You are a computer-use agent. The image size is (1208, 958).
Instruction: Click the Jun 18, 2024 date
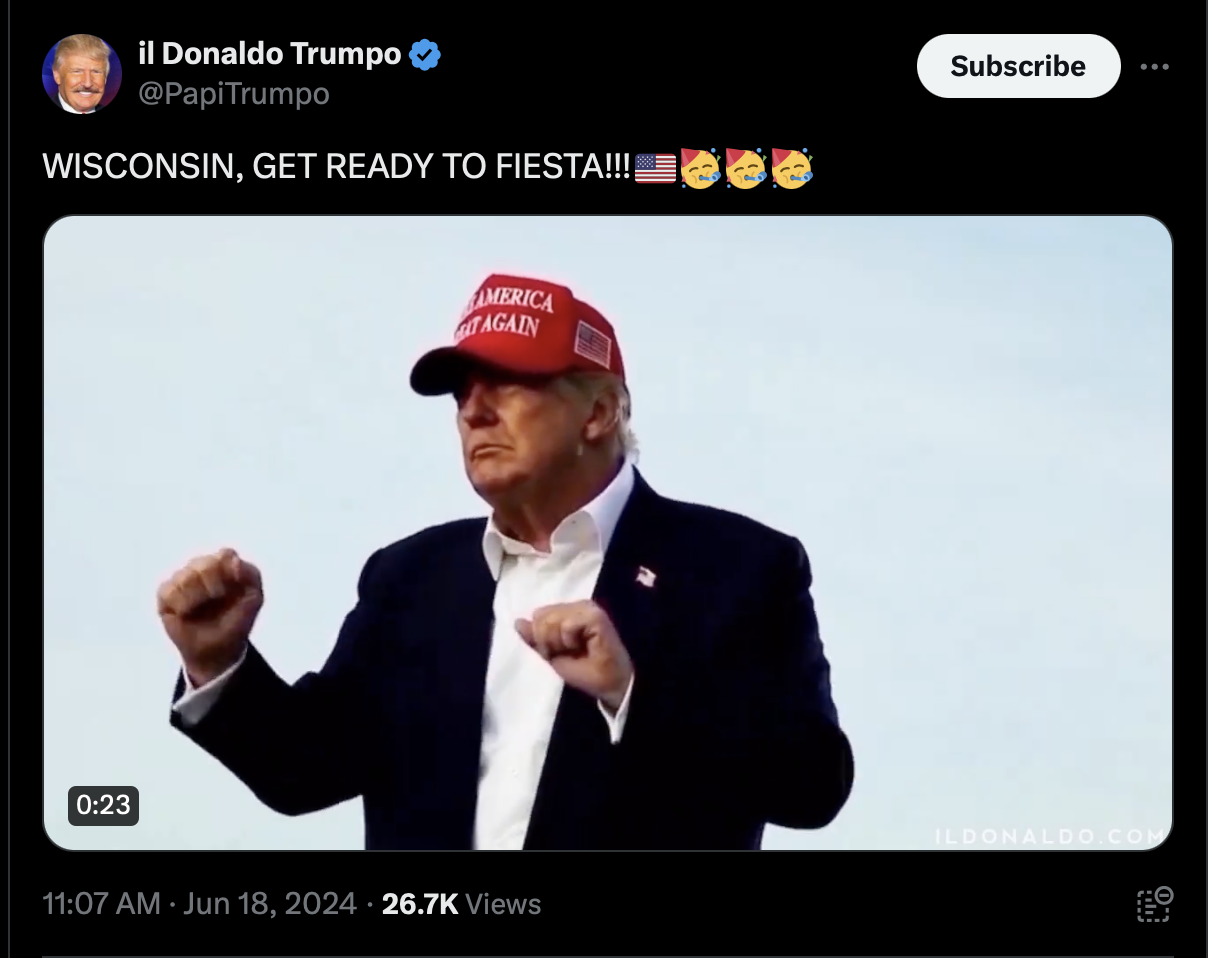(x=270, y=904)
